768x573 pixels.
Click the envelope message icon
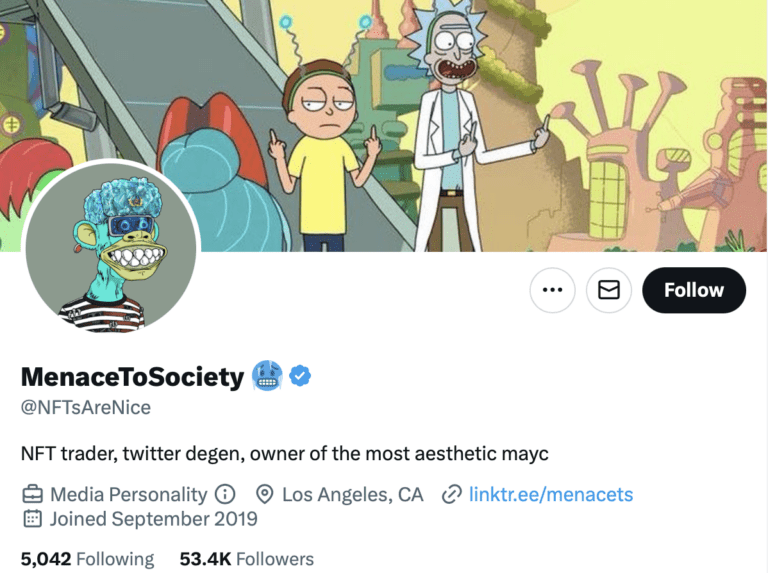(x=608, y=290)
